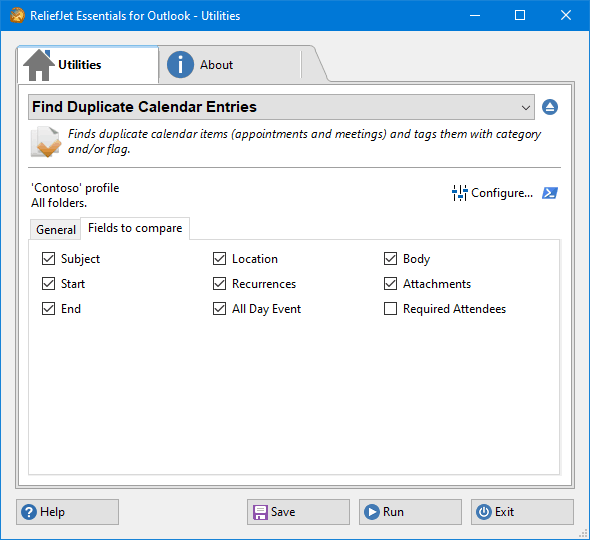Screen dimensions: 590x540
Task: Click the blue command-line arrow icon
Action: pos(550,193)
